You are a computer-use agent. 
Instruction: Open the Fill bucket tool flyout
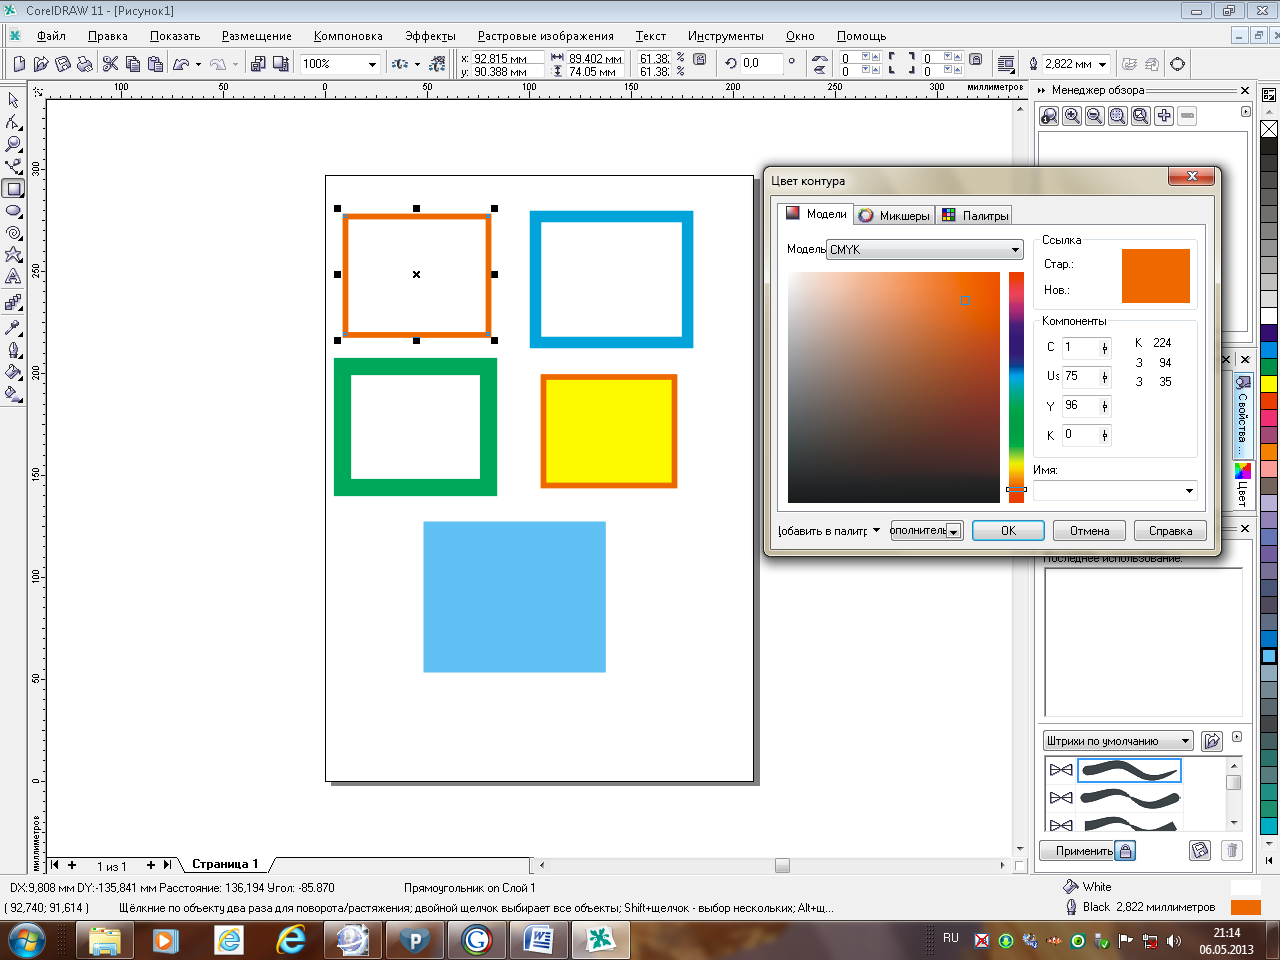(x=13, y=372)
